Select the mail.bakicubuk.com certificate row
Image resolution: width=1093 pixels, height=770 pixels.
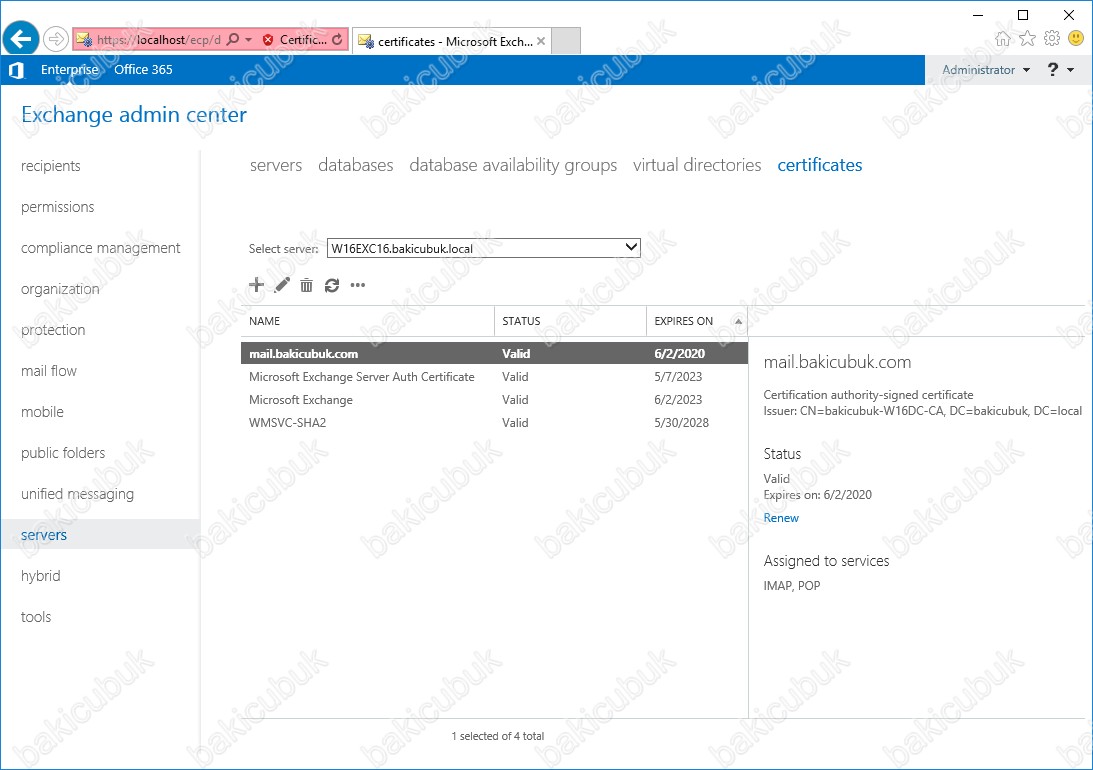[x=494, y=353]
